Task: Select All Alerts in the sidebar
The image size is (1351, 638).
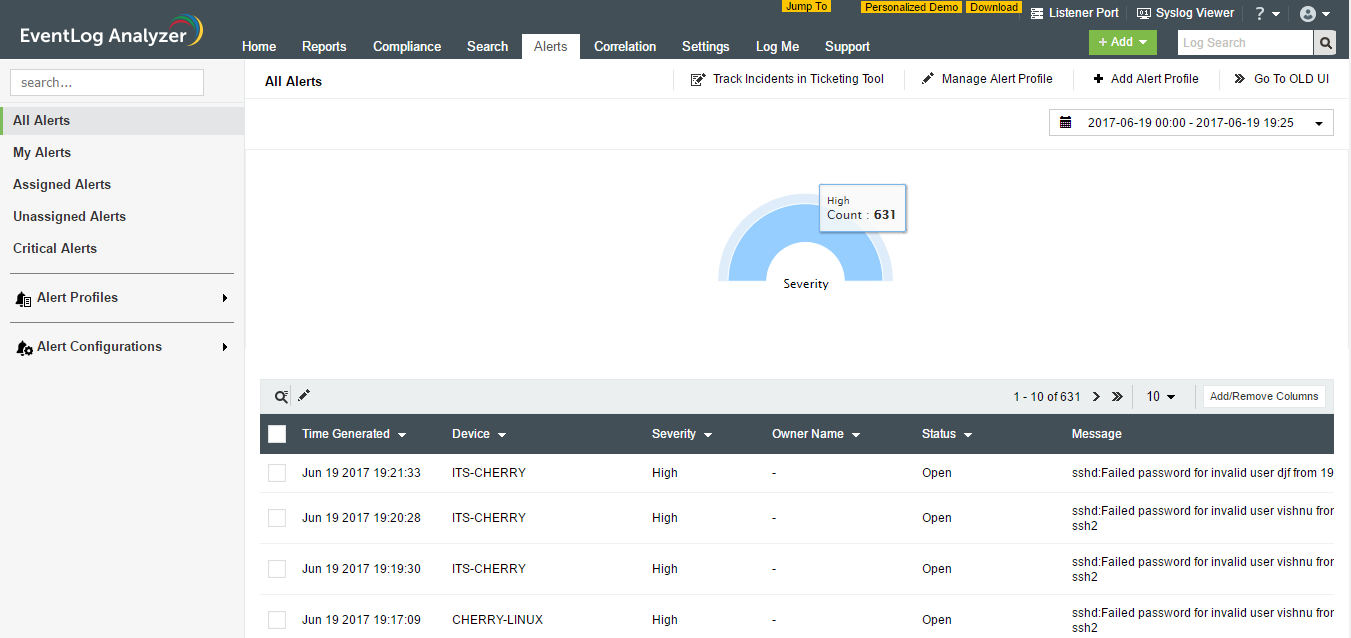Action: click(x=122, y=121)
